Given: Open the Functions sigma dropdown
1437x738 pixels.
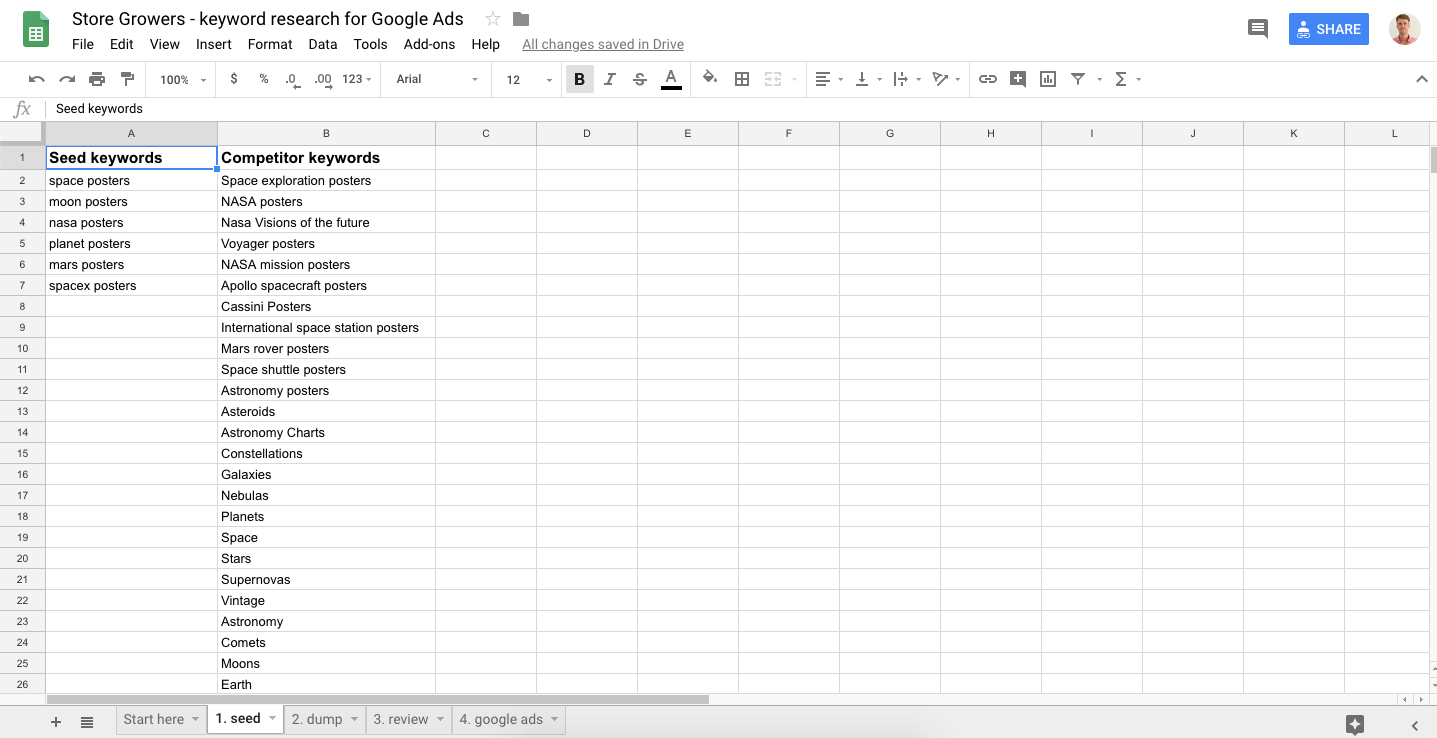Looking at the screenshot, I should [x=1127, y=79].
